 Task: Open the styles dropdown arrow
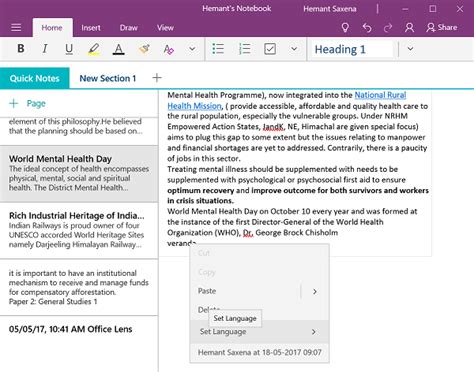(x=410, y=49)
